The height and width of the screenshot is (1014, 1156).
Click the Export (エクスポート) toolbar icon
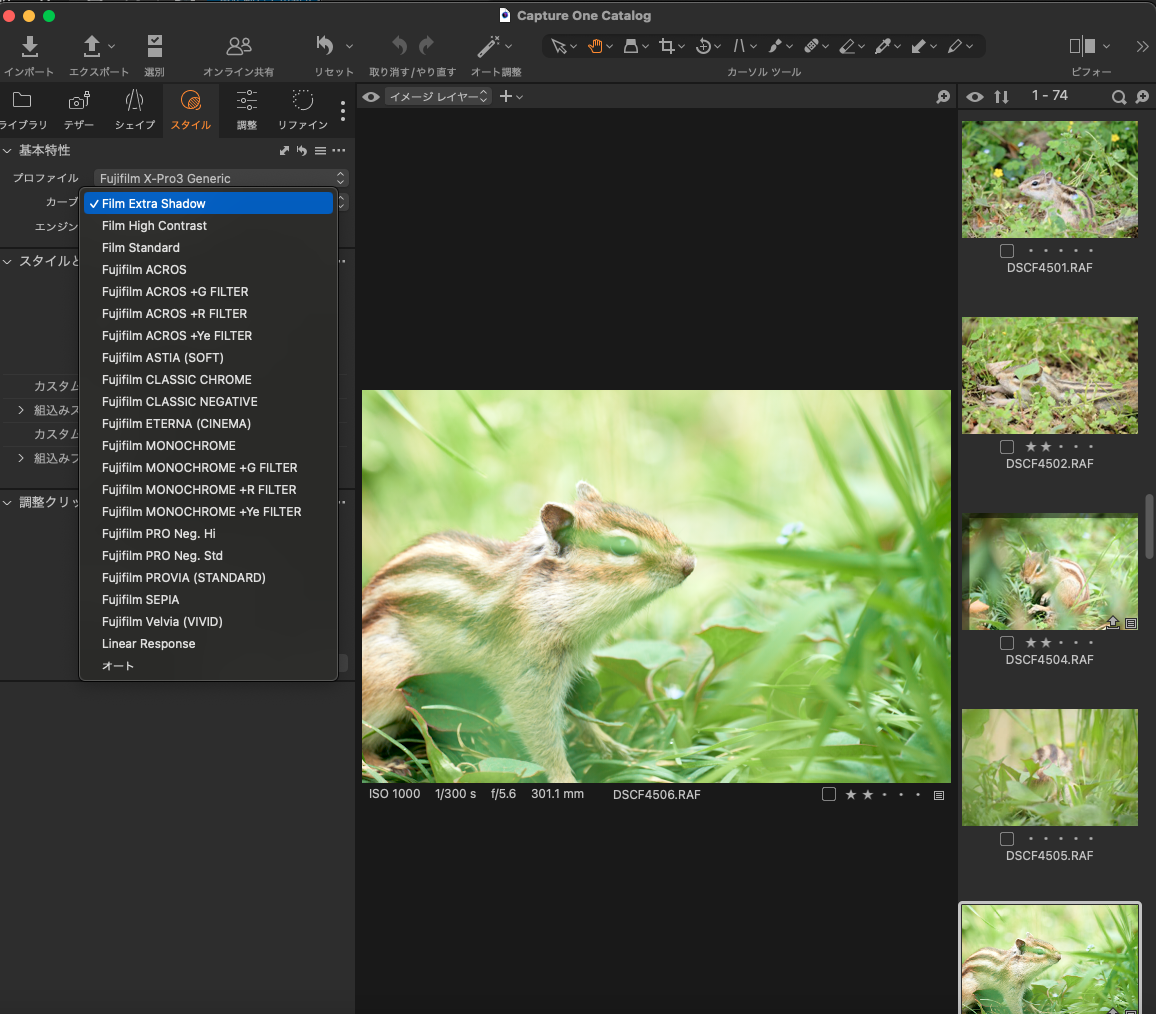coord(92,47)
